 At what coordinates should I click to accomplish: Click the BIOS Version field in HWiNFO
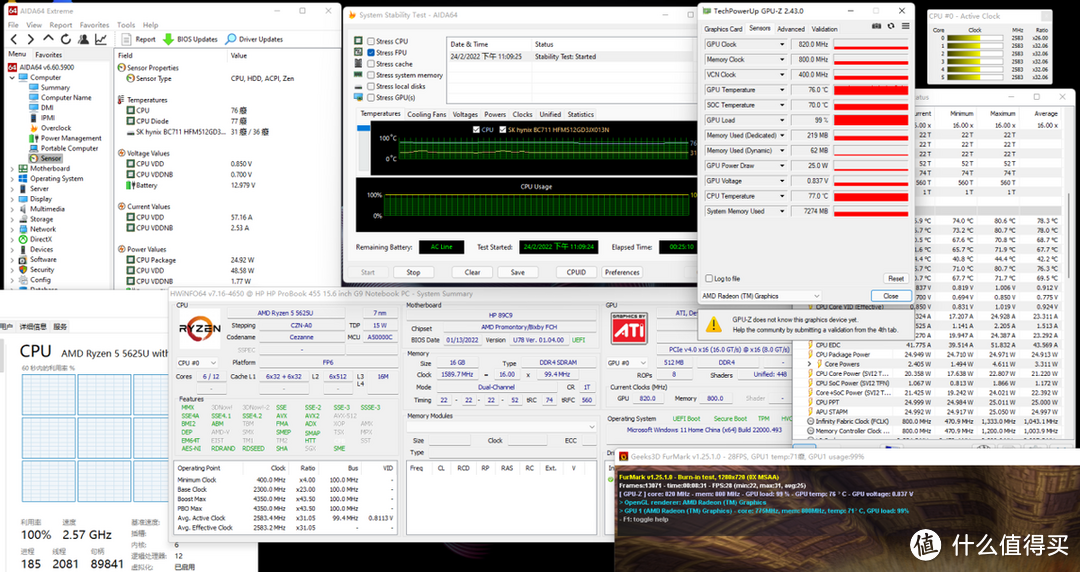[538, 340]
